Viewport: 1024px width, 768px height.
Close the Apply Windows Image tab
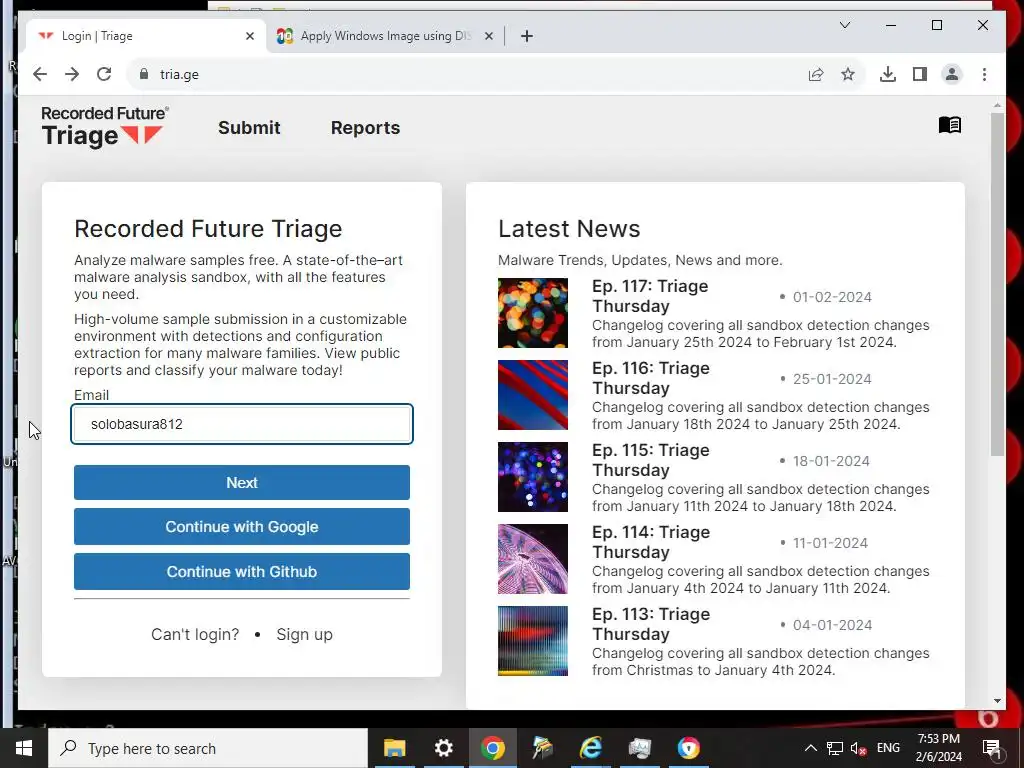pyautogui.click(x=488, y=37)
